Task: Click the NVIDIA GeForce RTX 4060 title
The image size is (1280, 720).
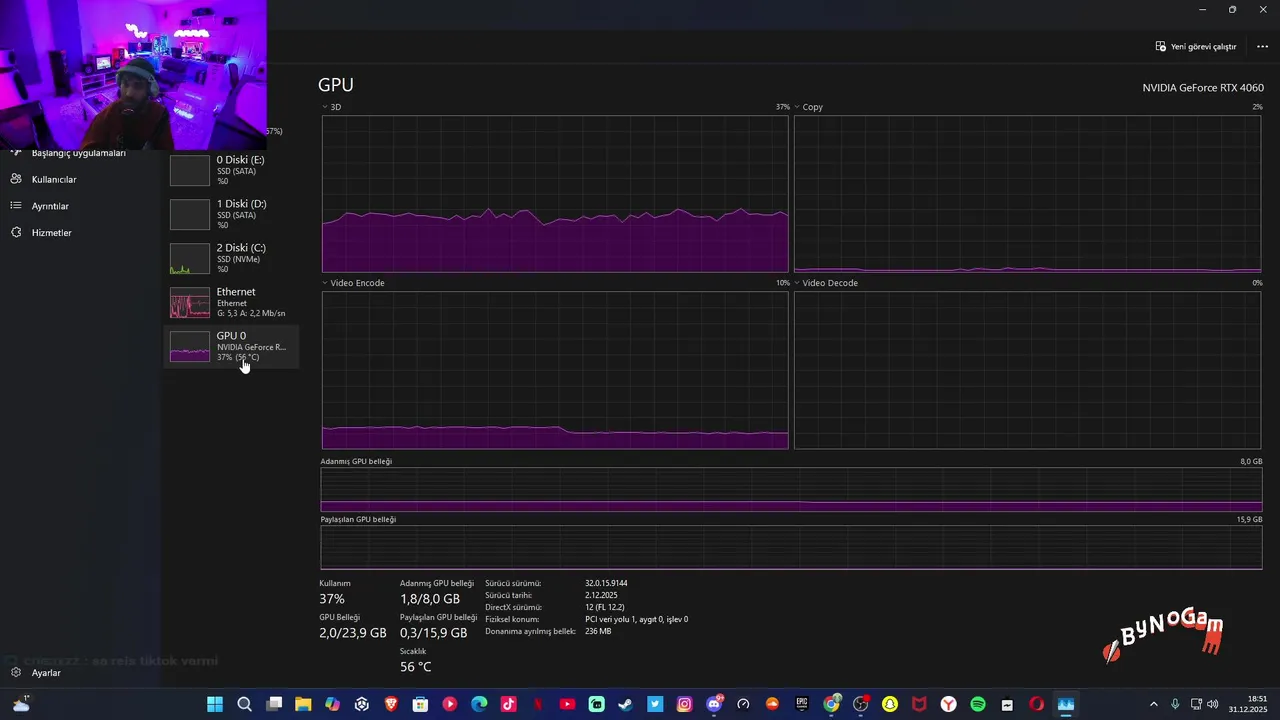Action: 1203,88
